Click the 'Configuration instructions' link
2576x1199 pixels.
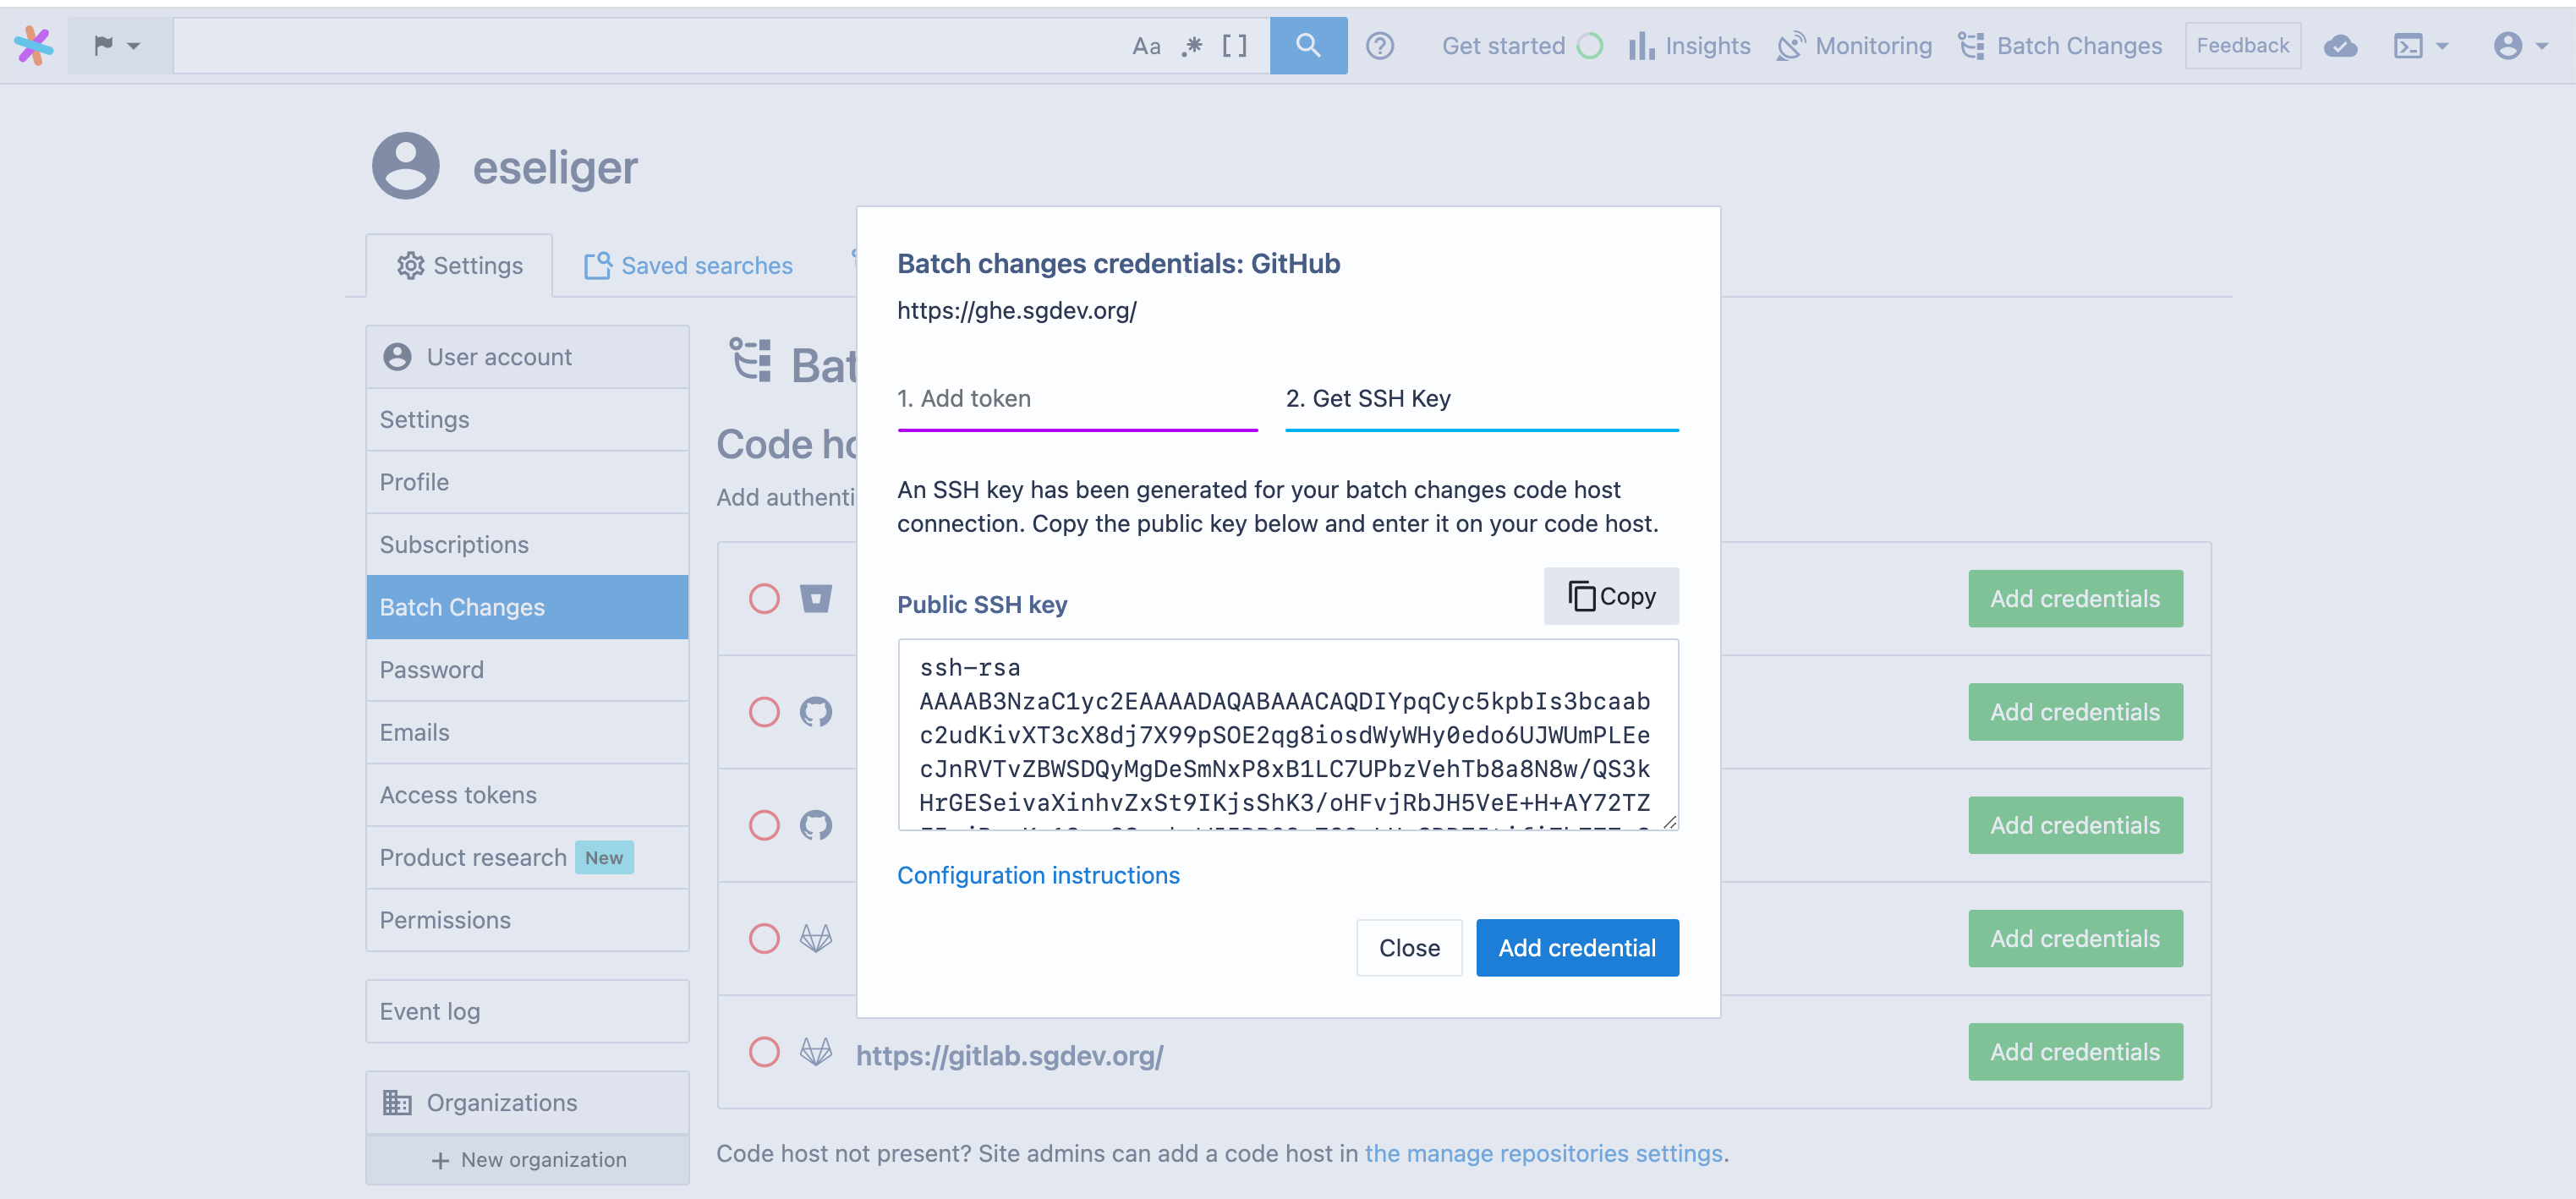tap(1039, 873)
